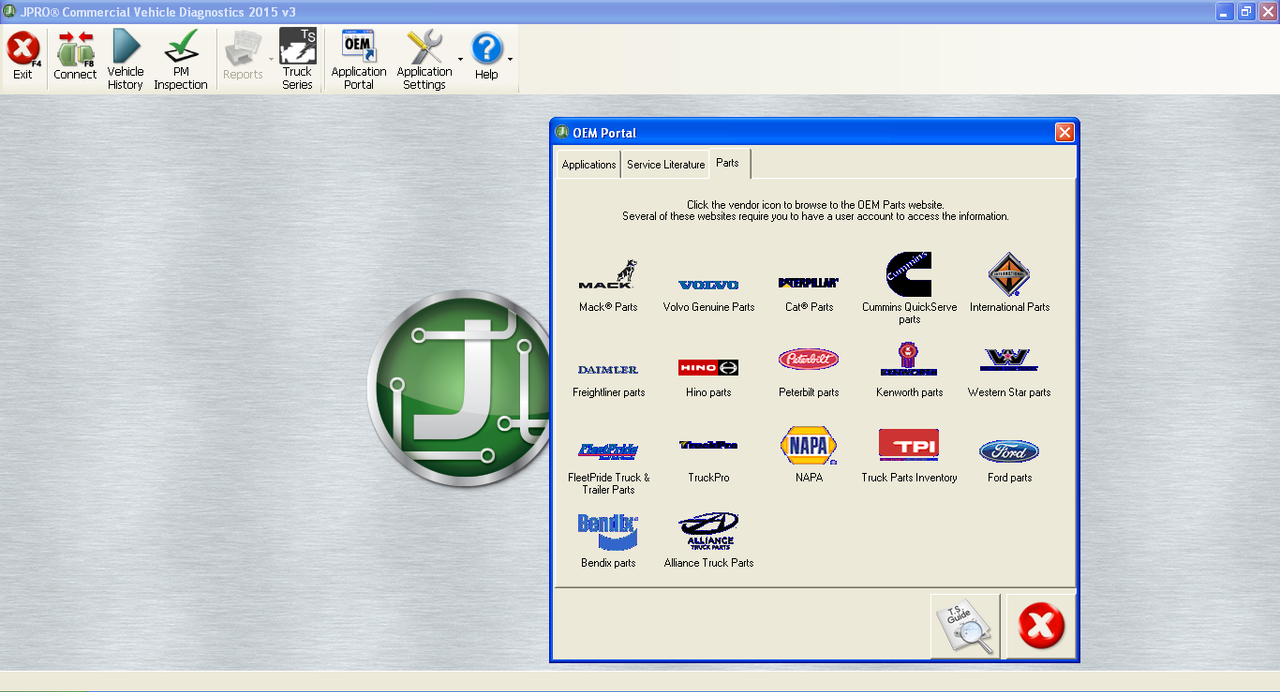Viewport: 1280px width, 692px height.
Task: Open Application Portal from the toolbar
Action: [x=358, y=59]
